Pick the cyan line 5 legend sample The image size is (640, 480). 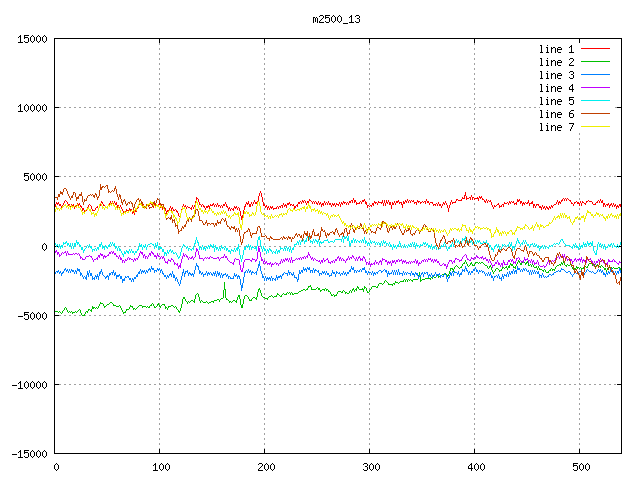[595, 101]
